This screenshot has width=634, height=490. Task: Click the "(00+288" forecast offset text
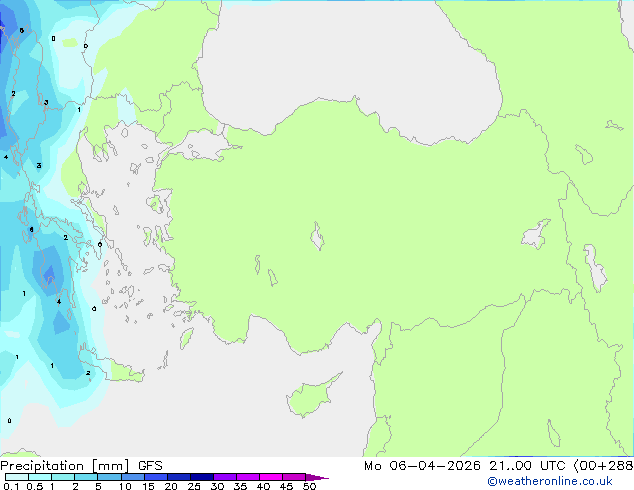[603, 466]
